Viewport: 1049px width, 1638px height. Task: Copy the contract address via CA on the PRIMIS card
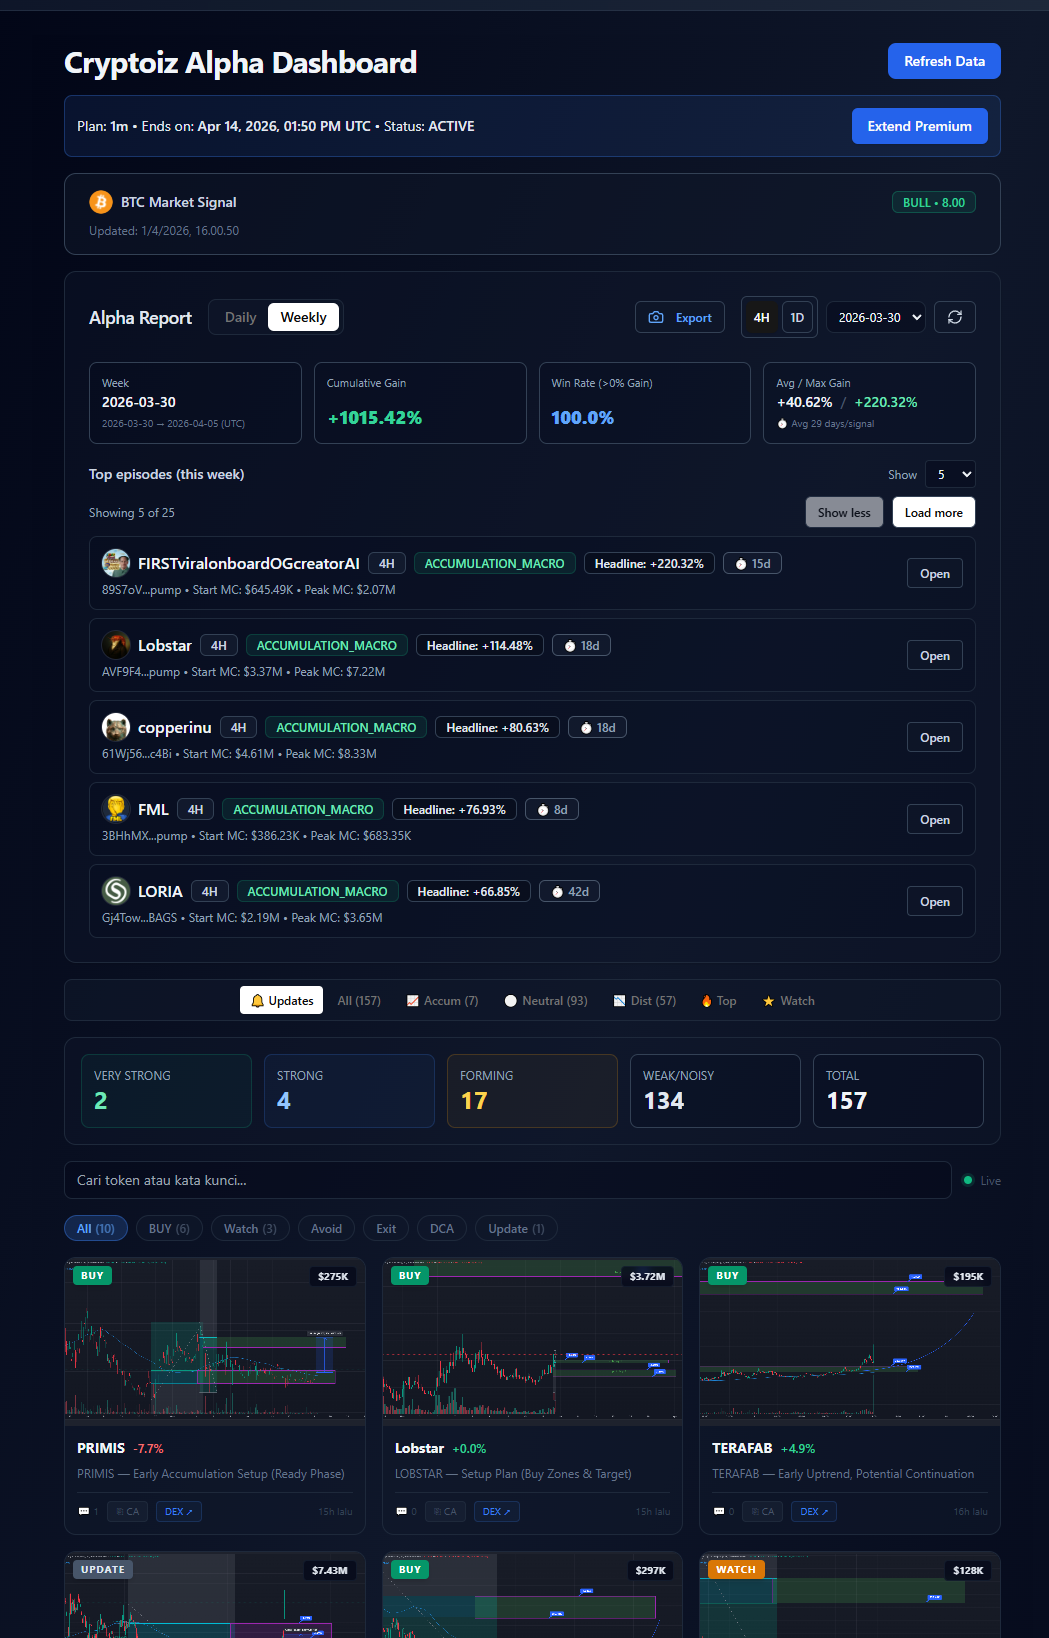click(x=127, y=1511)
